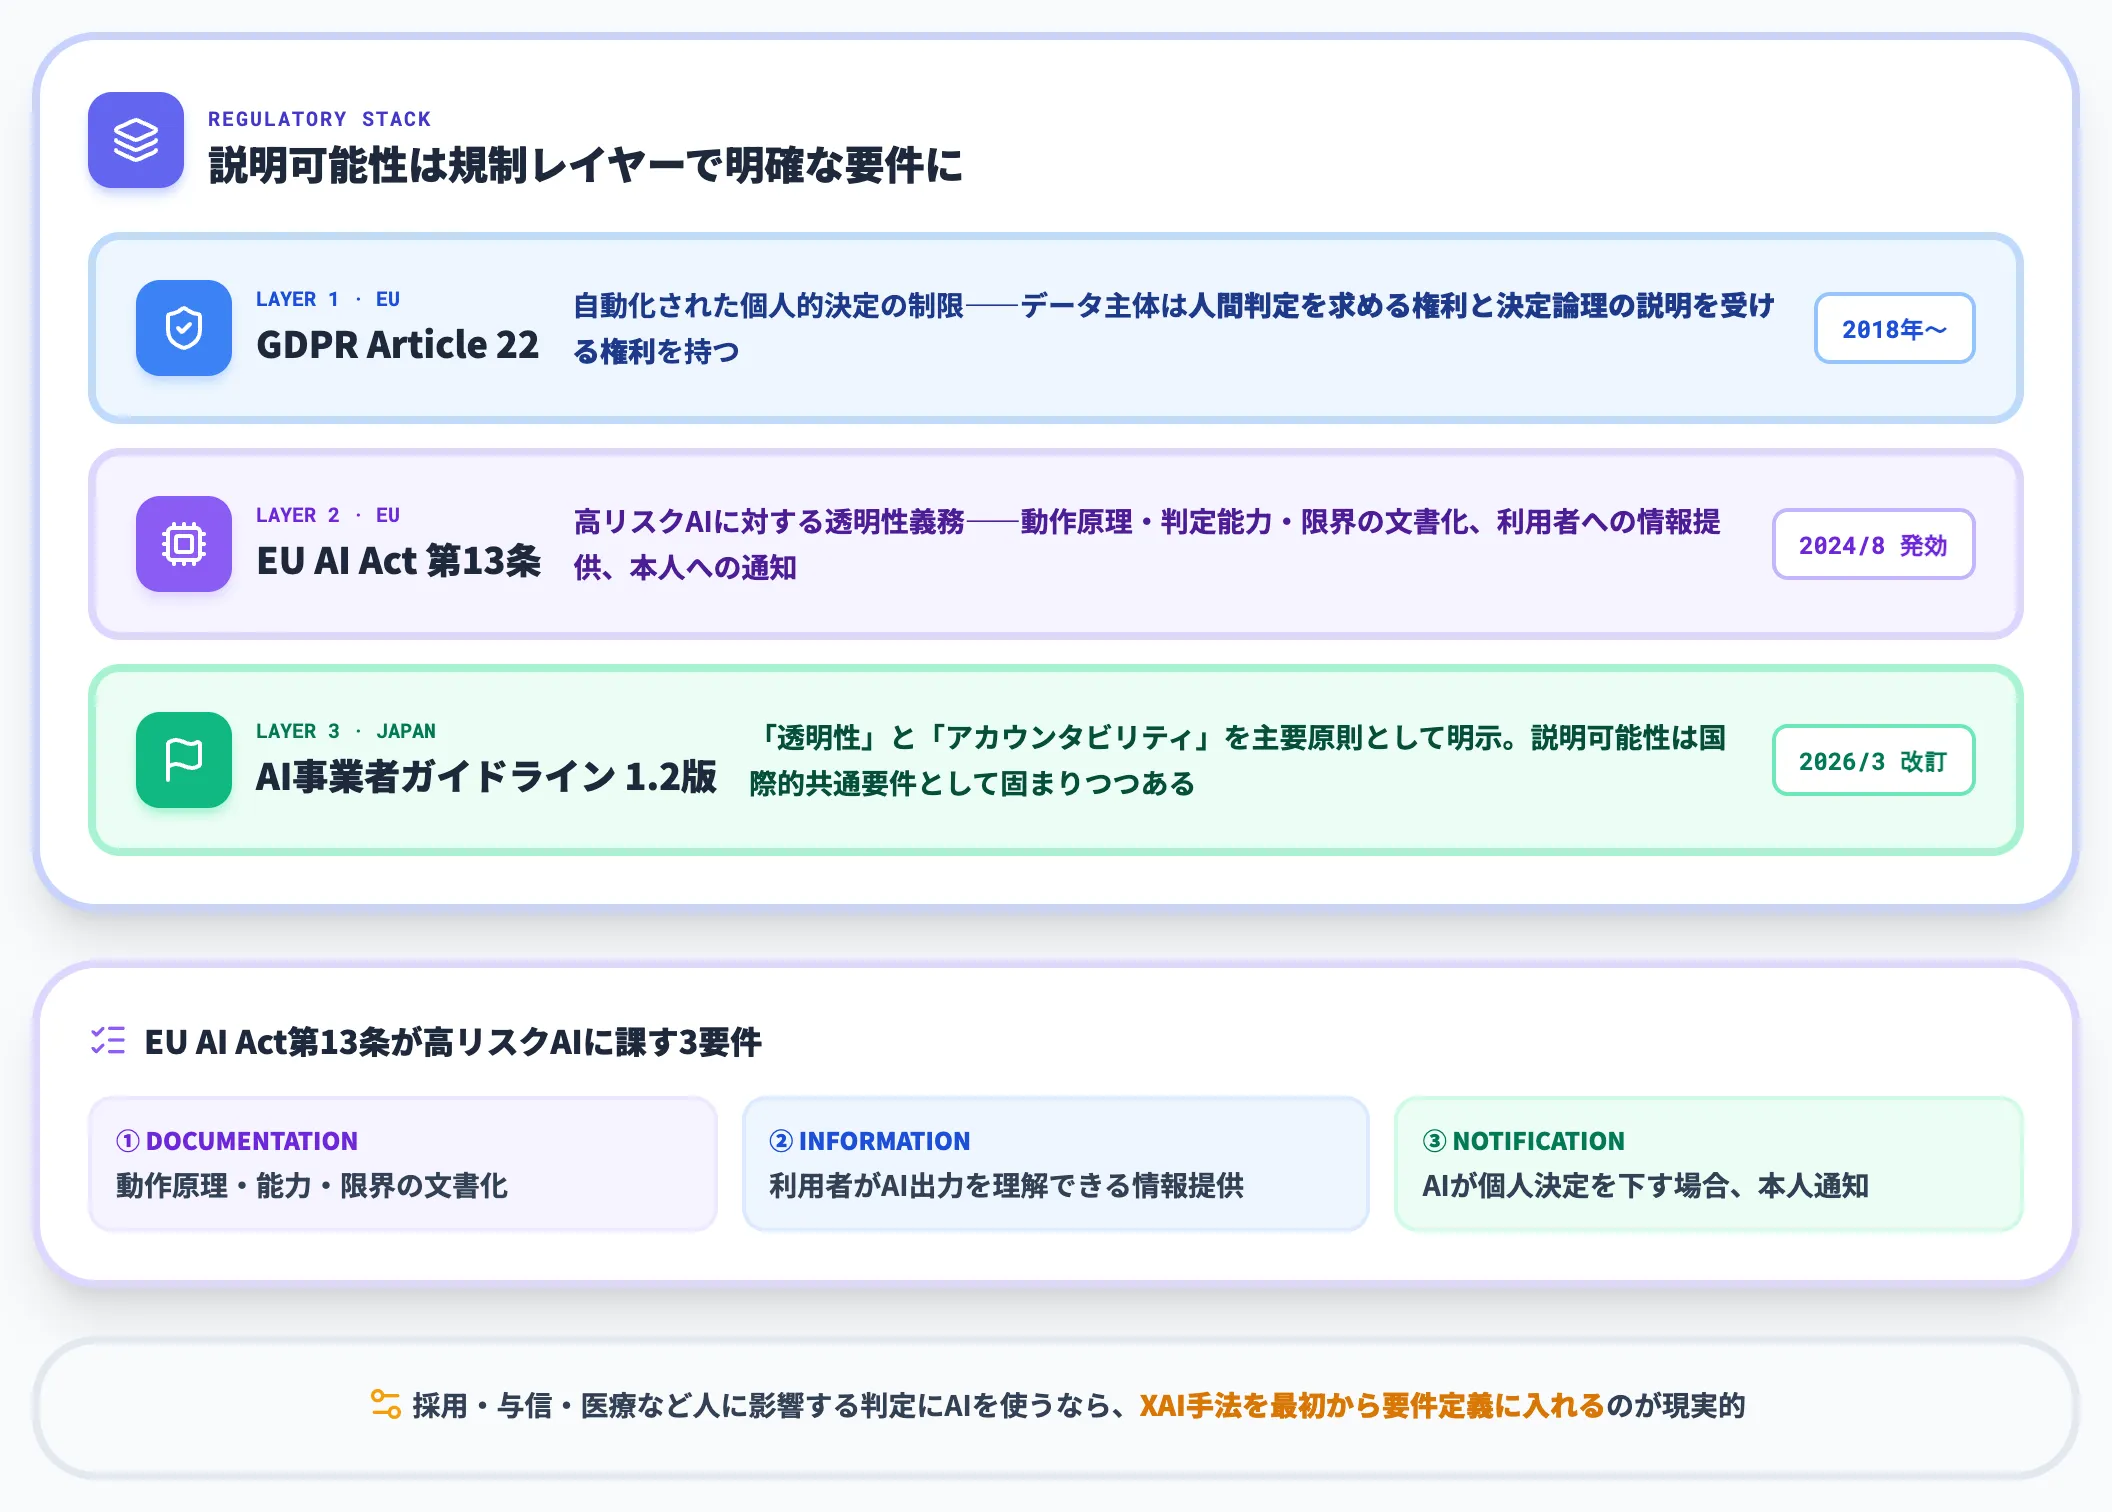Image resolution: width=2112 pixels, height=1512 pixels.
Task: Click the text AIが個人決定を下す場合、本人通知
Action: point(1645,1186)
